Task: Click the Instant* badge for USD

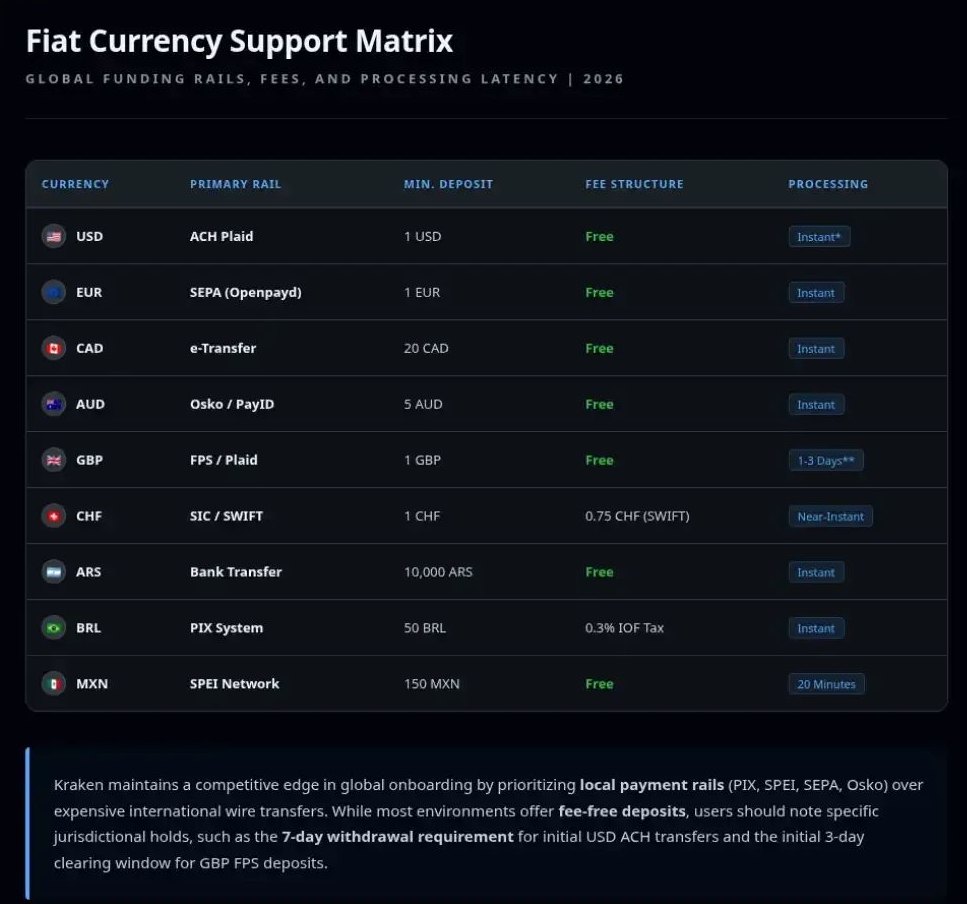Action: tap(819, 237)
